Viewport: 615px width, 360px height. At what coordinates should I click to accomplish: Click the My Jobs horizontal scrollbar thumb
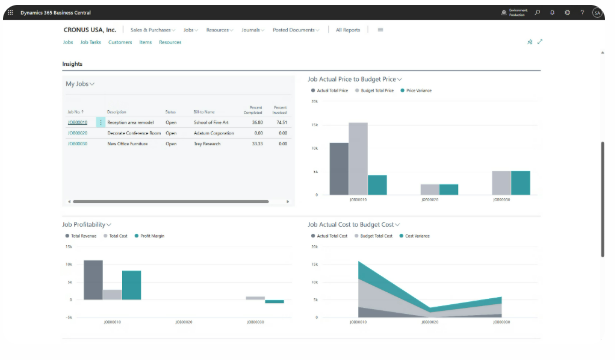click(171, 202)
